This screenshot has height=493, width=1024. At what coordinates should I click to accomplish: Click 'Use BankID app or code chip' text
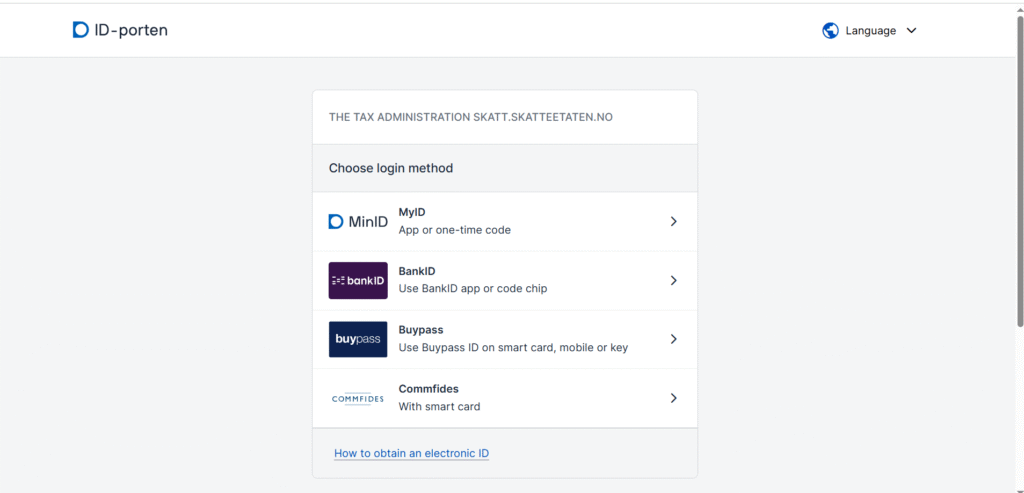point(473,289)
